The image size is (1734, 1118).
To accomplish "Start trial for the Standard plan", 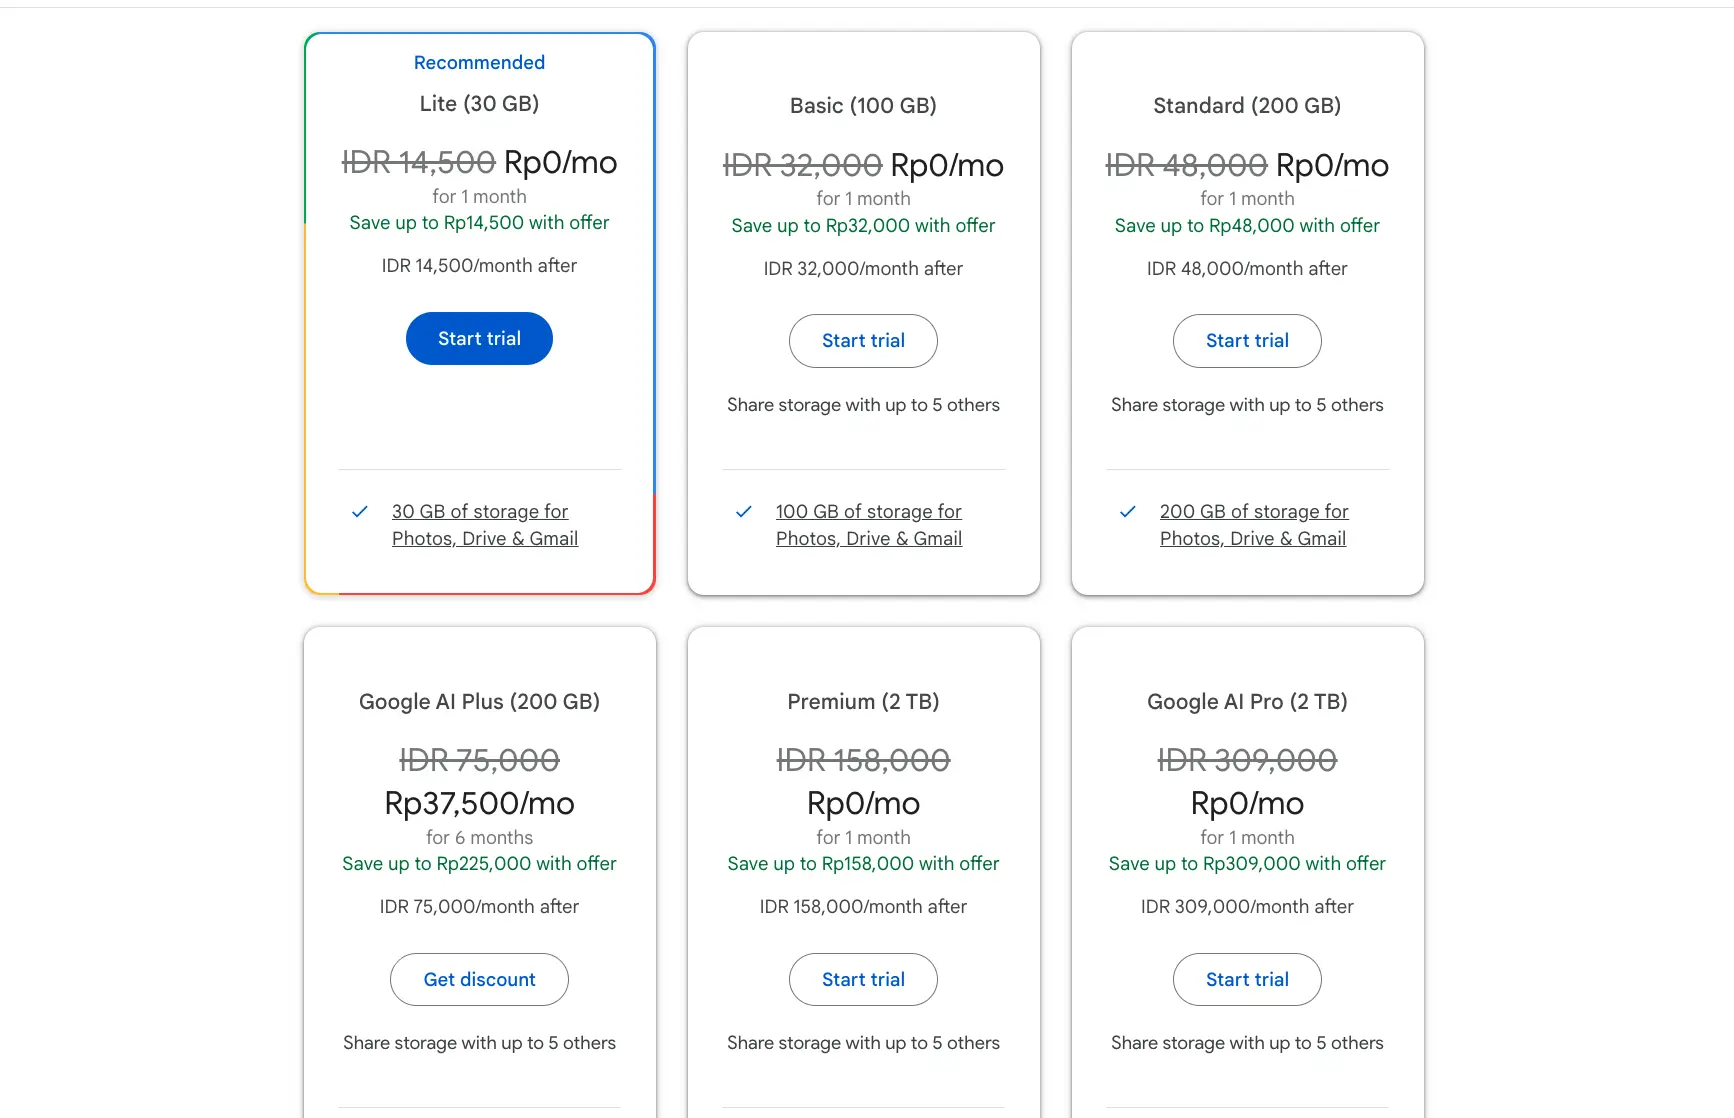I will (x=1246, y=341).
